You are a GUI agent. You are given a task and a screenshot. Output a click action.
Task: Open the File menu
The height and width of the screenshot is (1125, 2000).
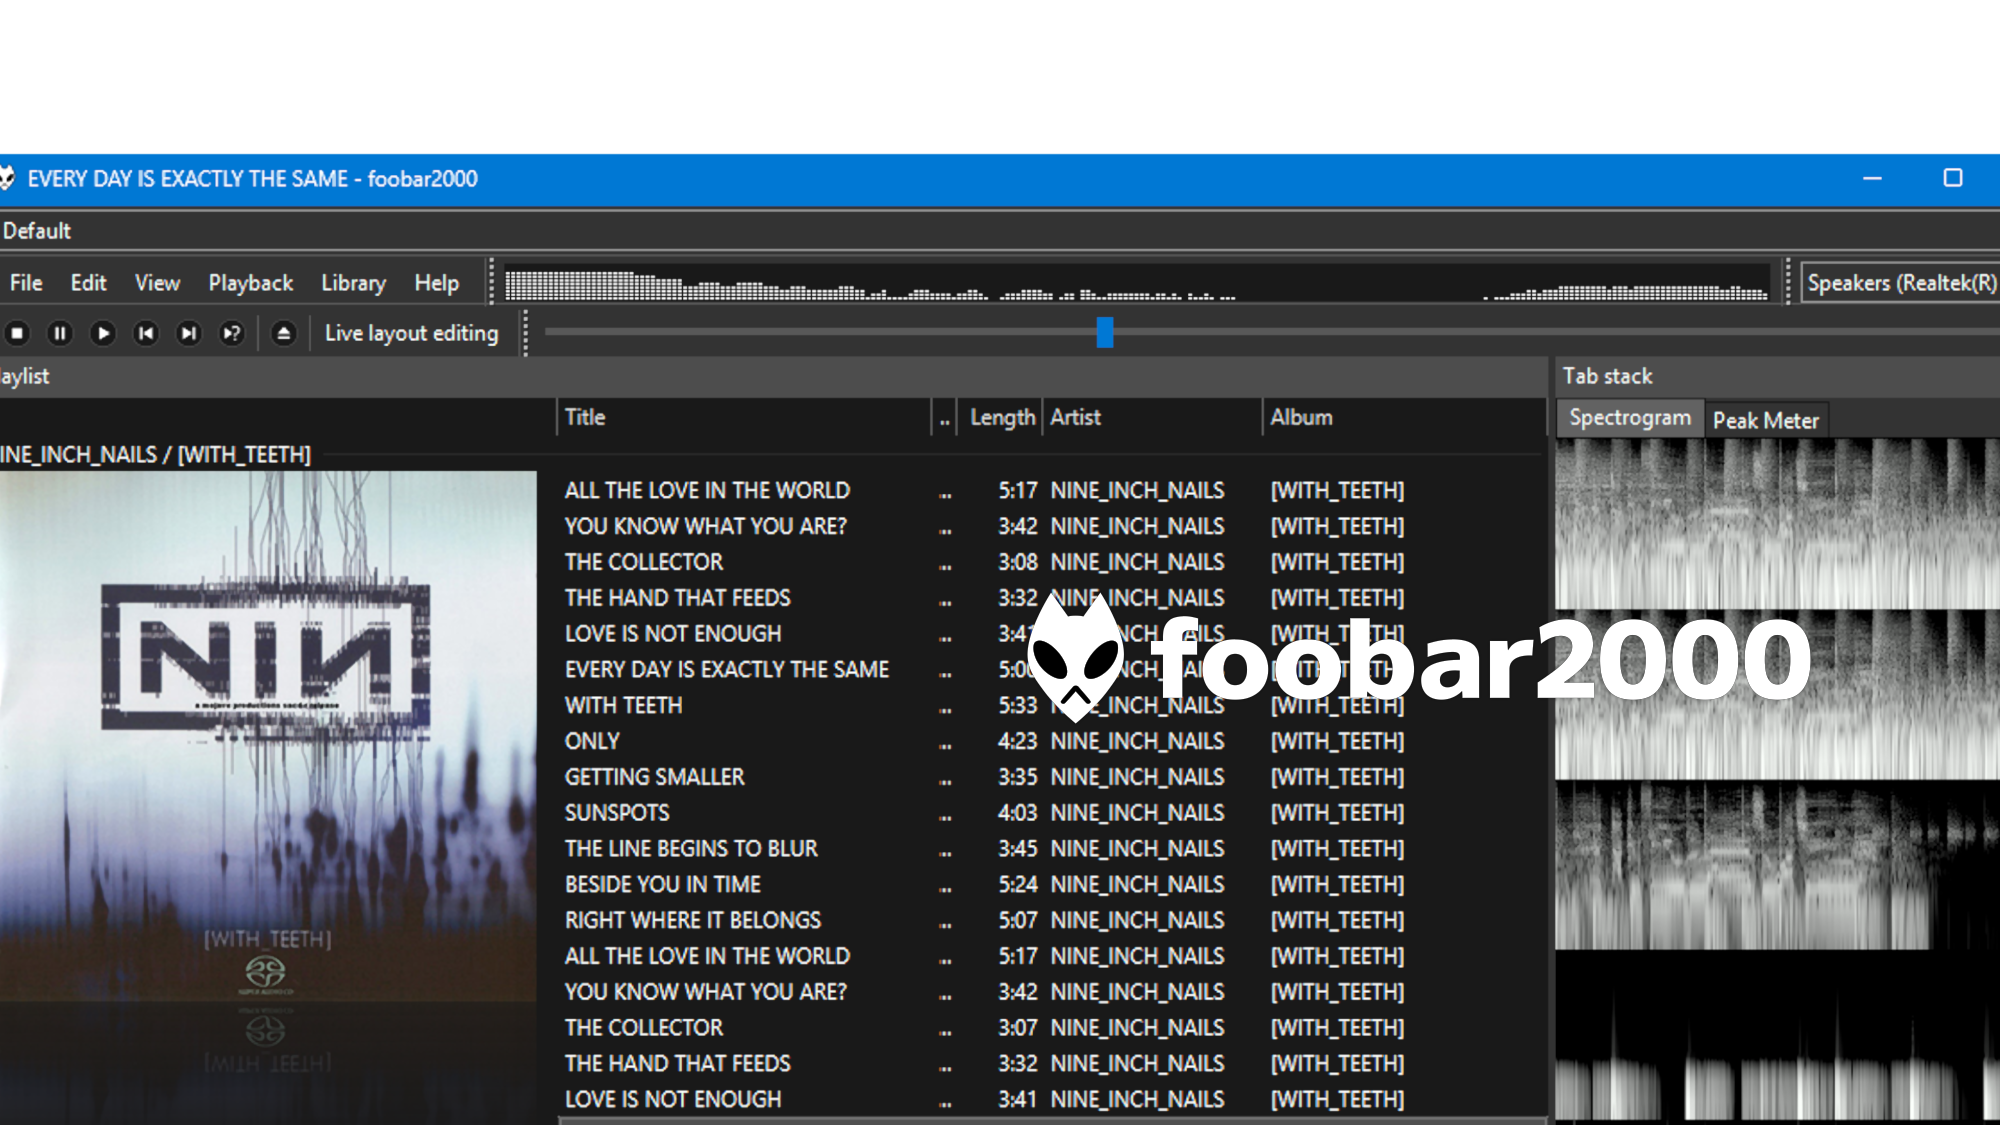pos(26,283)
